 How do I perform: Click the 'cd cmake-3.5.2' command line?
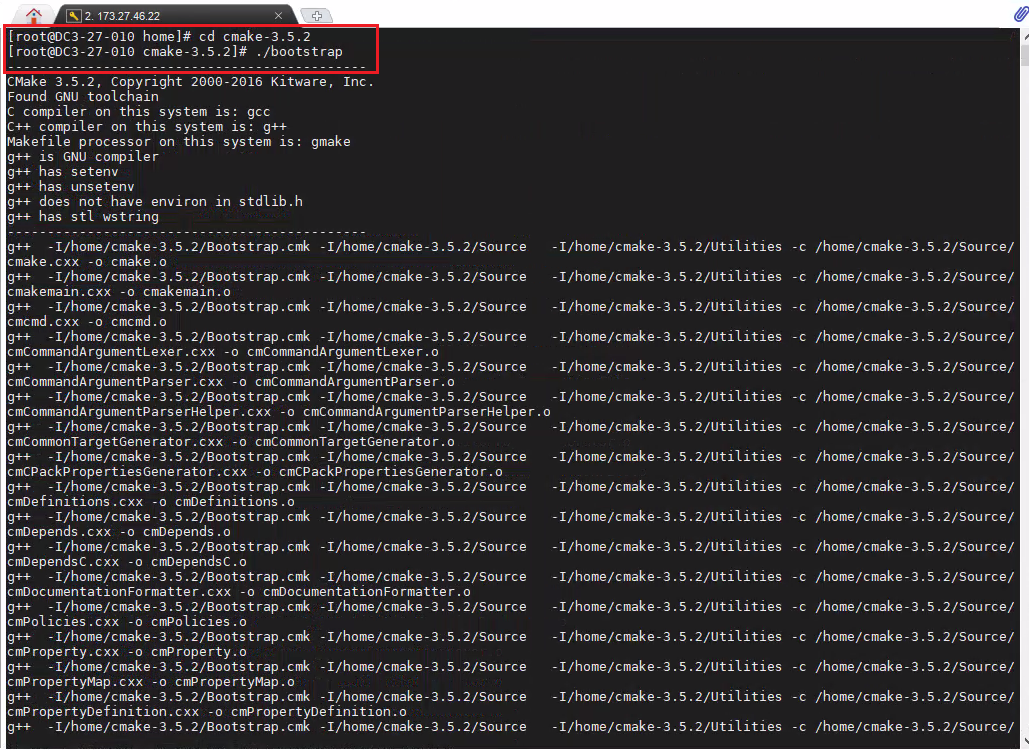159,37
